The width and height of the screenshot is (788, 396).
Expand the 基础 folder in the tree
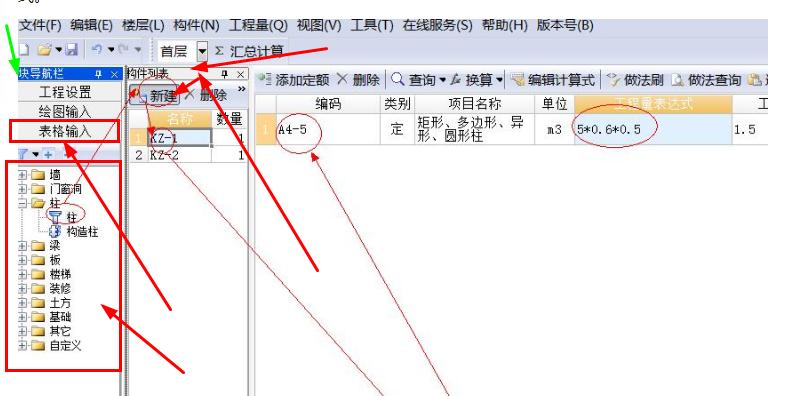23,317
